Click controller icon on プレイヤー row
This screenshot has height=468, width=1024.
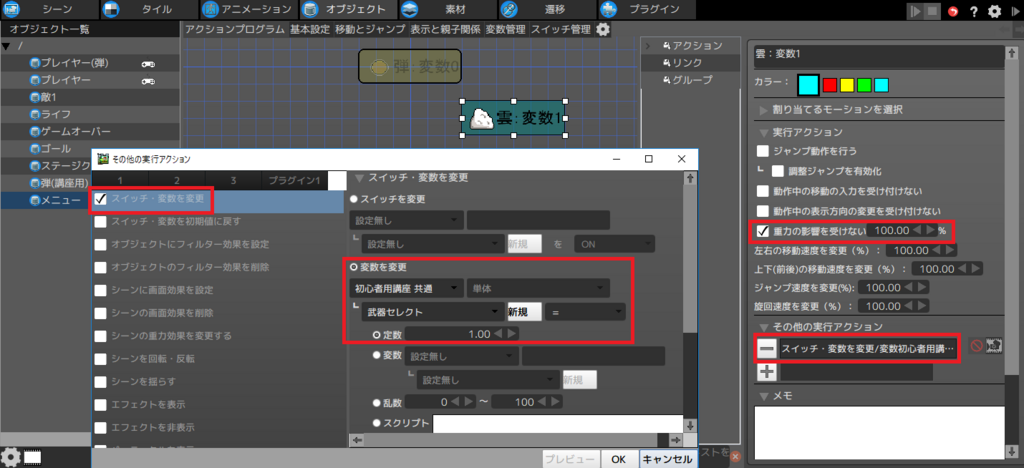(x=149, y=81)
